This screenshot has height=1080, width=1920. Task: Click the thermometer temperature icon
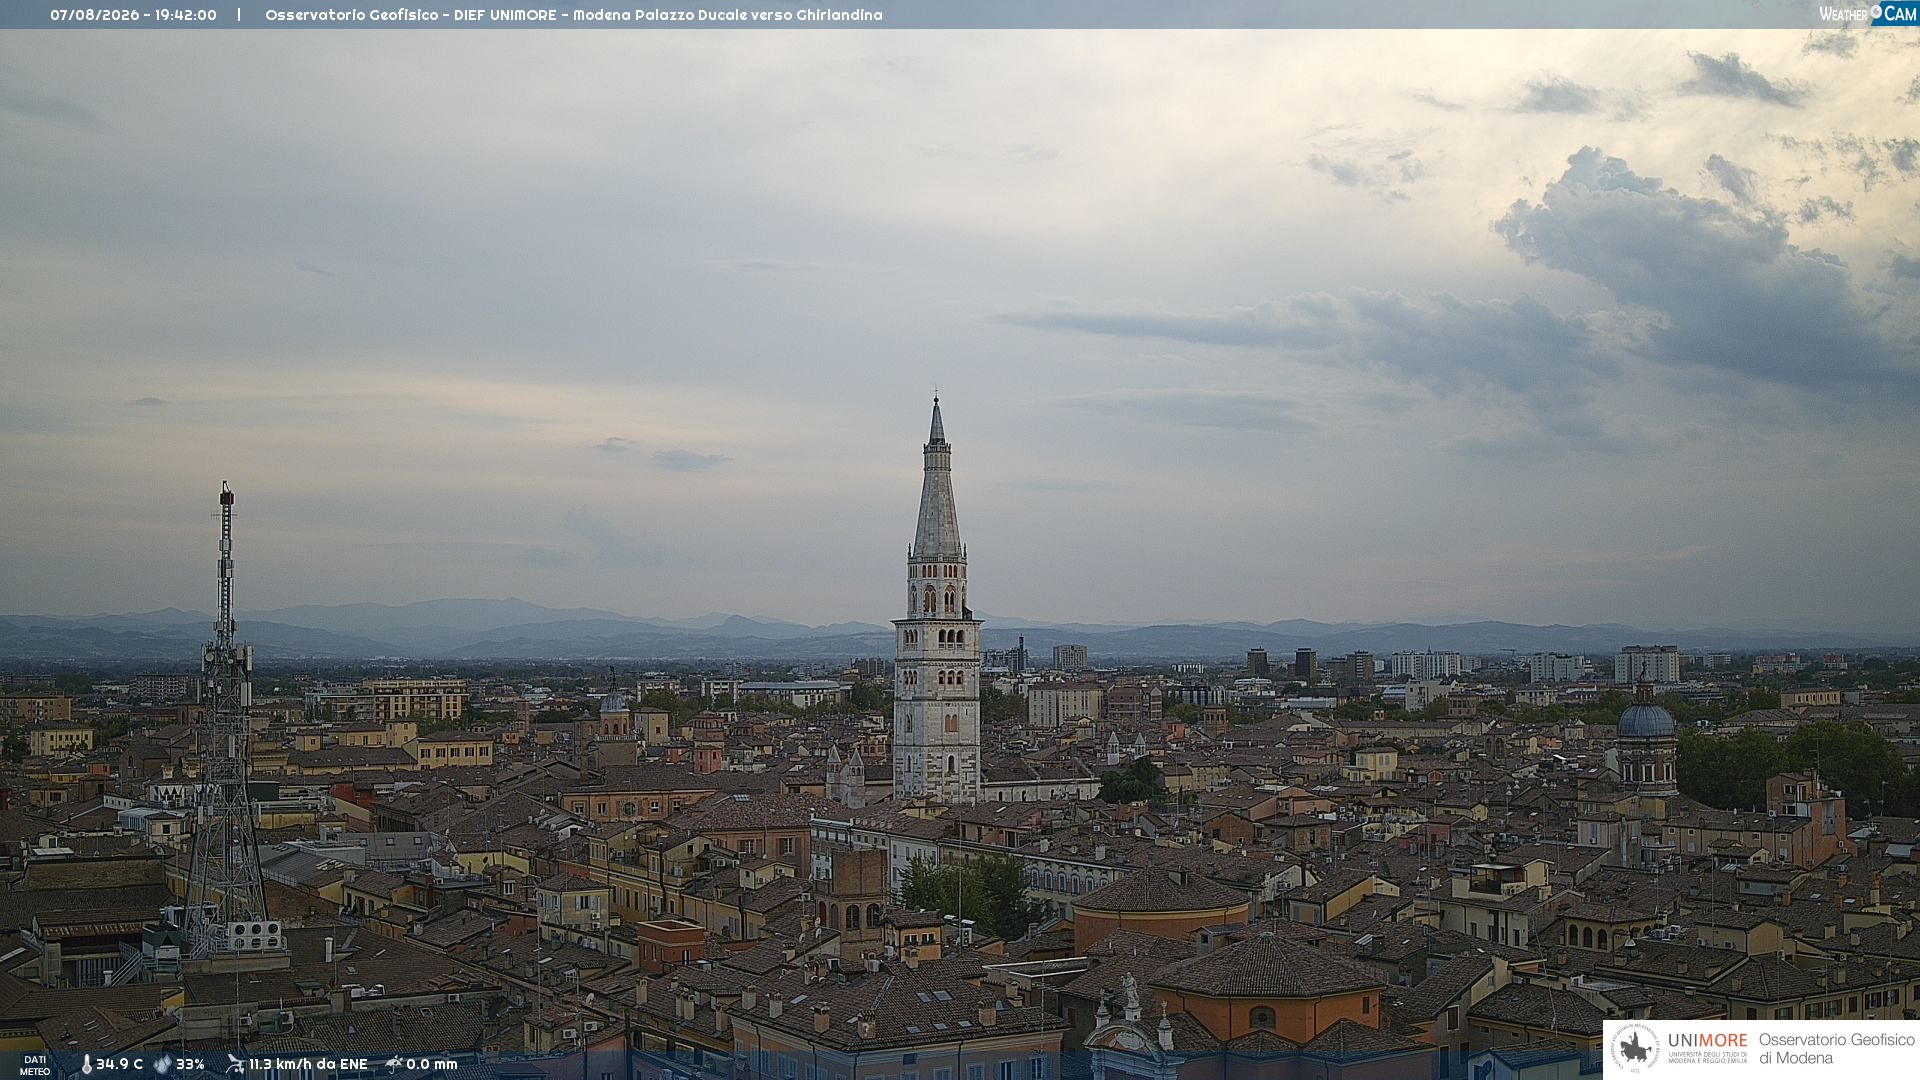point(86,1065)
